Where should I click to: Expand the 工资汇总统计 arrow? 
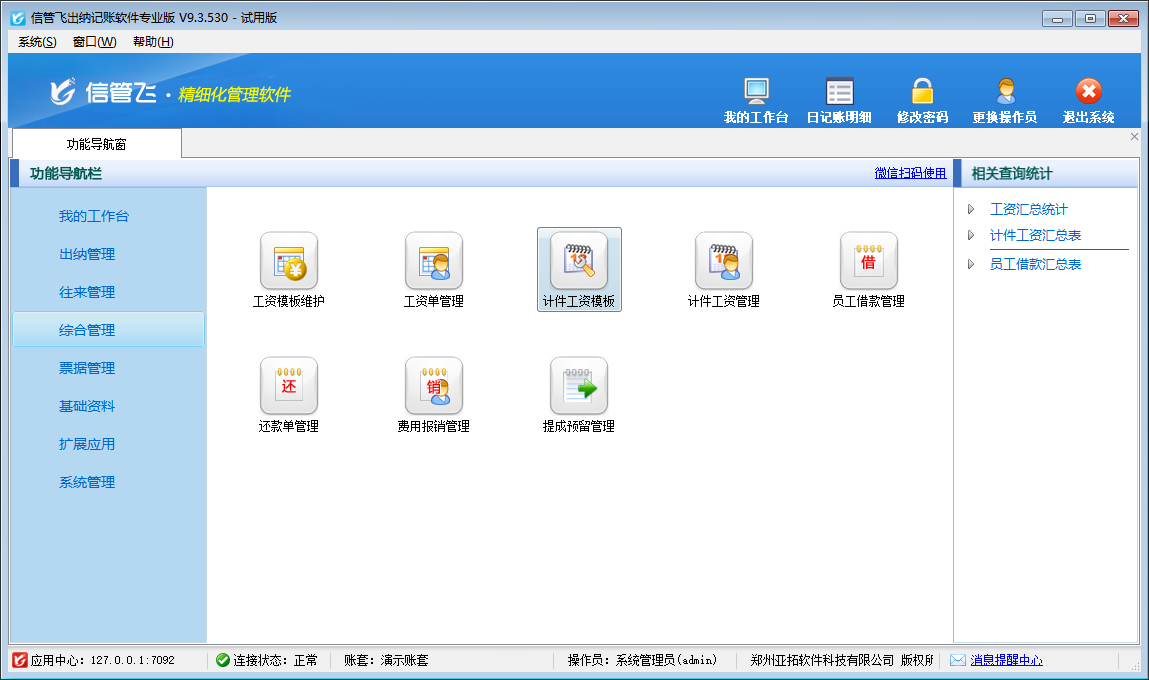pyautogui.click(x=971, y=209)
